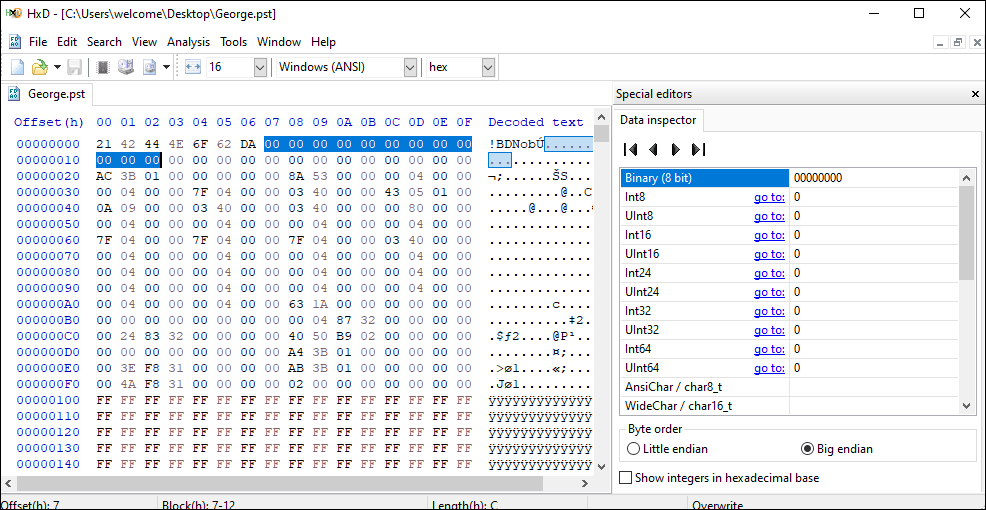Open the Help menu
Image resolution: width=986 pixels, height=510 pixels.
(x=323, y=42)
